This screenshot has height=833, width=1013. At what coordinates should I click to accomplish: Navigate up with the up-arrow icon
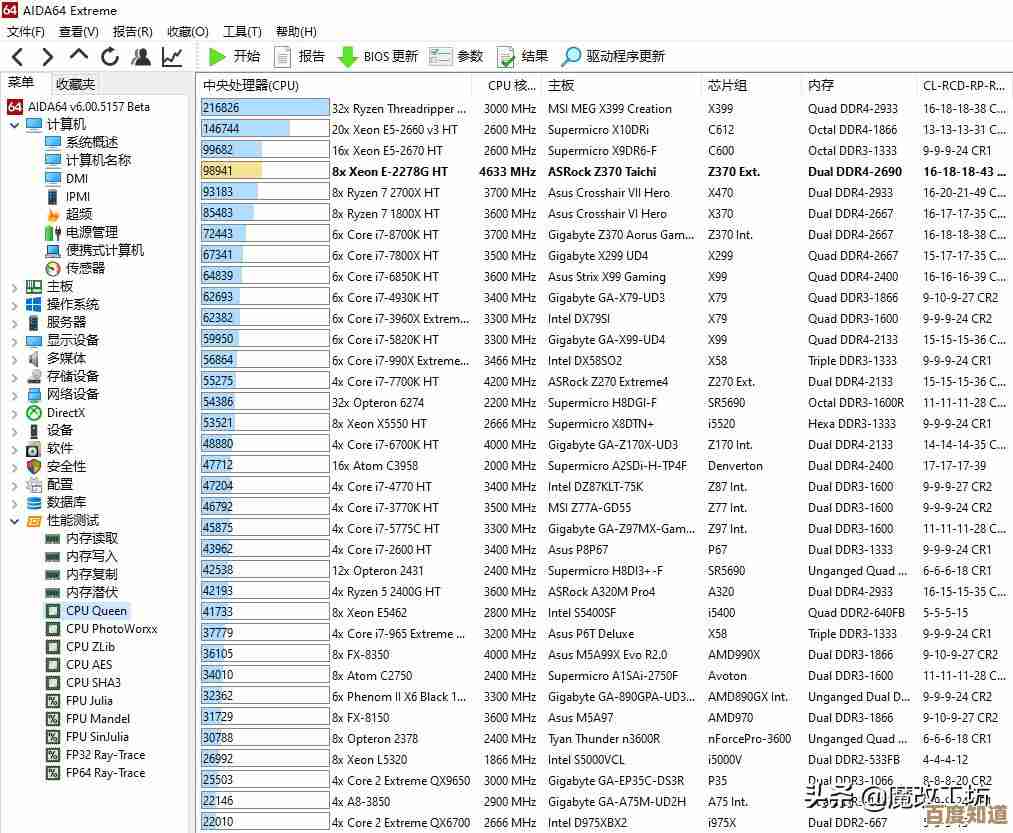click(79, 56)
